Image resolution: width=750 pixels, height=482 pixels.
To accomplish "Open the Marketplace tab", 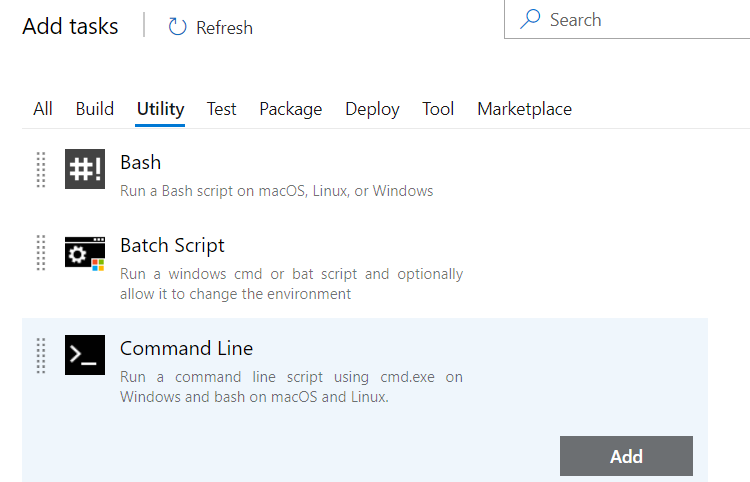I will pyautogui.click(x=524, y=109).
